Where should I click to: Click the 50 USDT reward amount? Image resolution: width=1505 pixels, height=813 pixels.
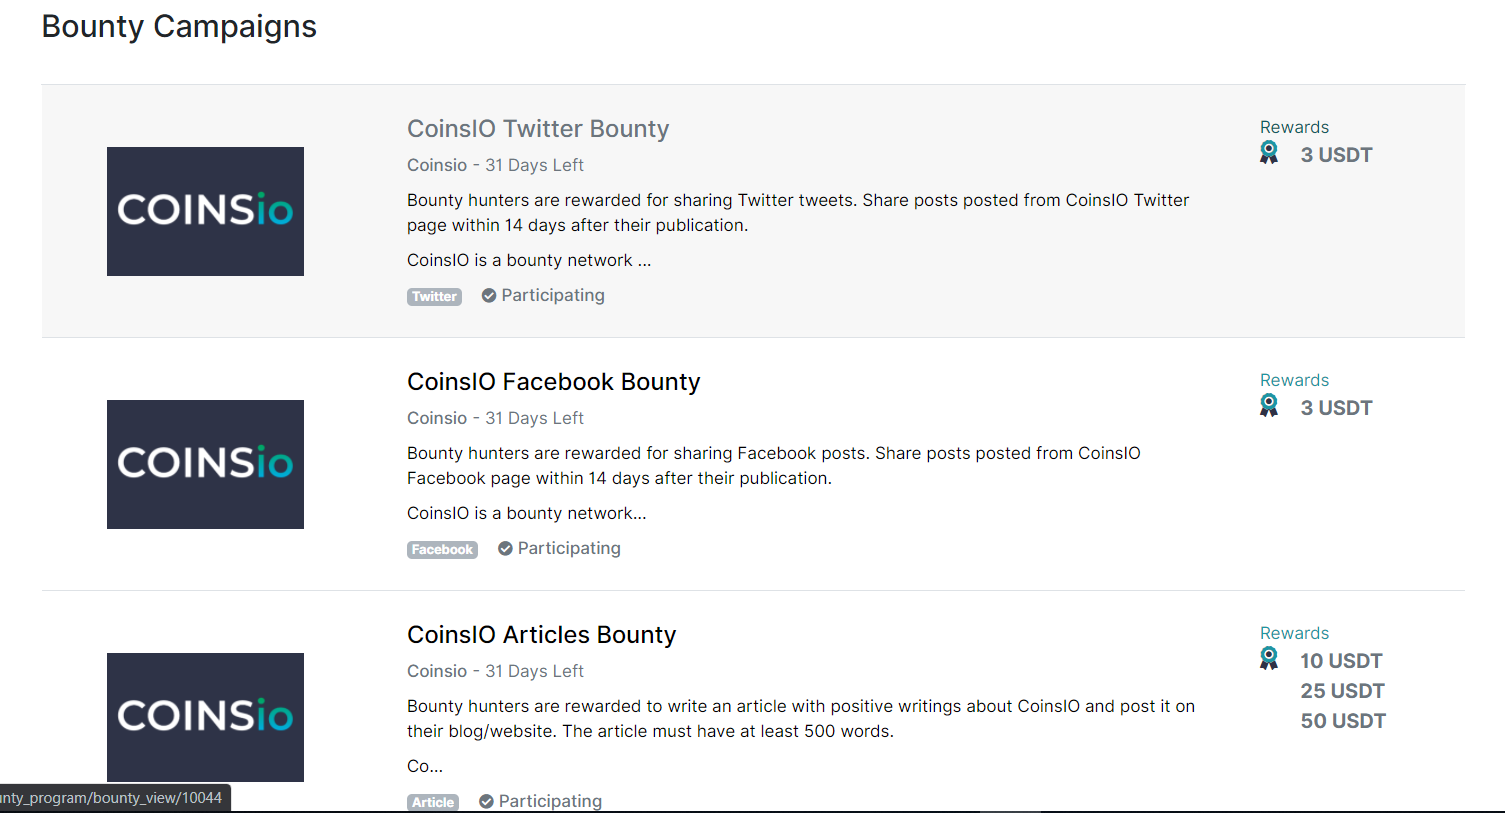point(1342,721)
